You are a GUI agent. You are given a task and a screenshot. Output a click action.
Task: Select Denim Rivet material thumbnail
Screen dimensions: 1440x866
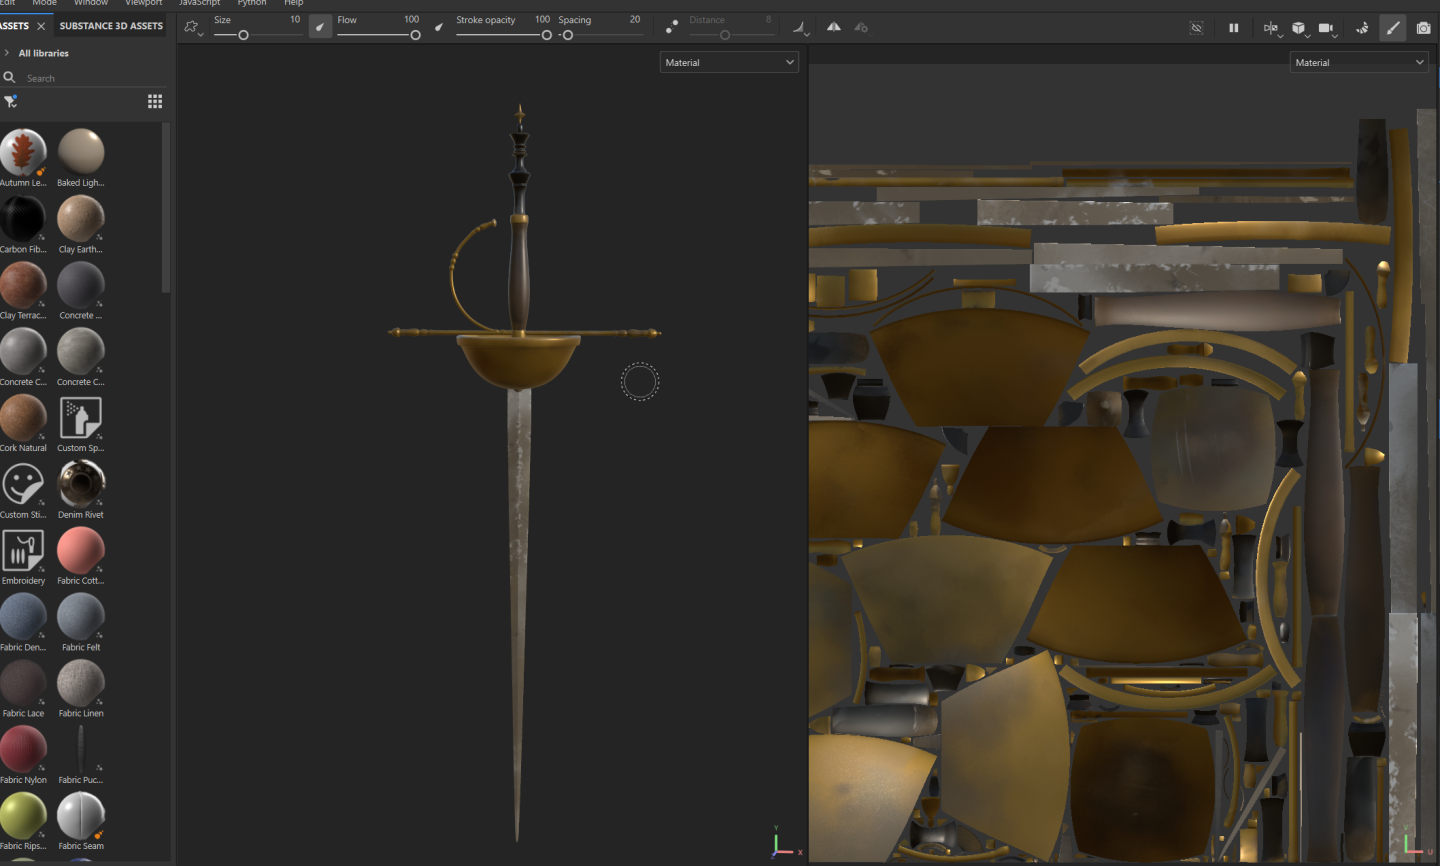click(81, 484)
